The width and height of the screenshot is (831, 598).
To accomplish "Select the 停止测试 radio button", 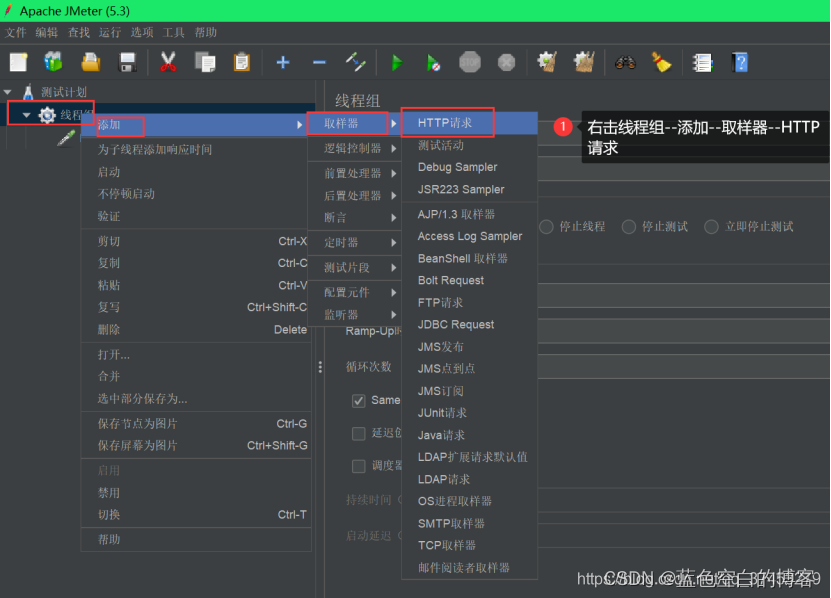I will pos(629,227).
